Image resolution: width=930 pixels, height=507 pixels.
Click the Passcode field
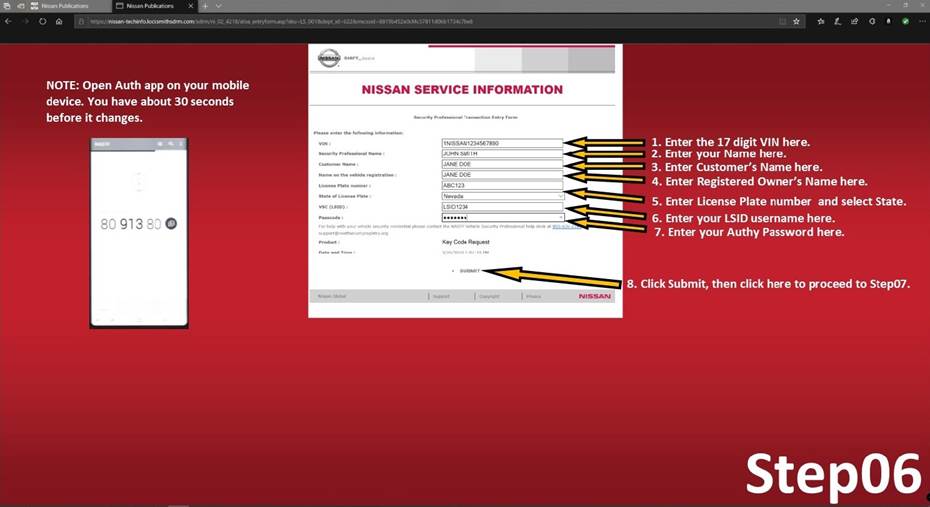tap(502, 218)
